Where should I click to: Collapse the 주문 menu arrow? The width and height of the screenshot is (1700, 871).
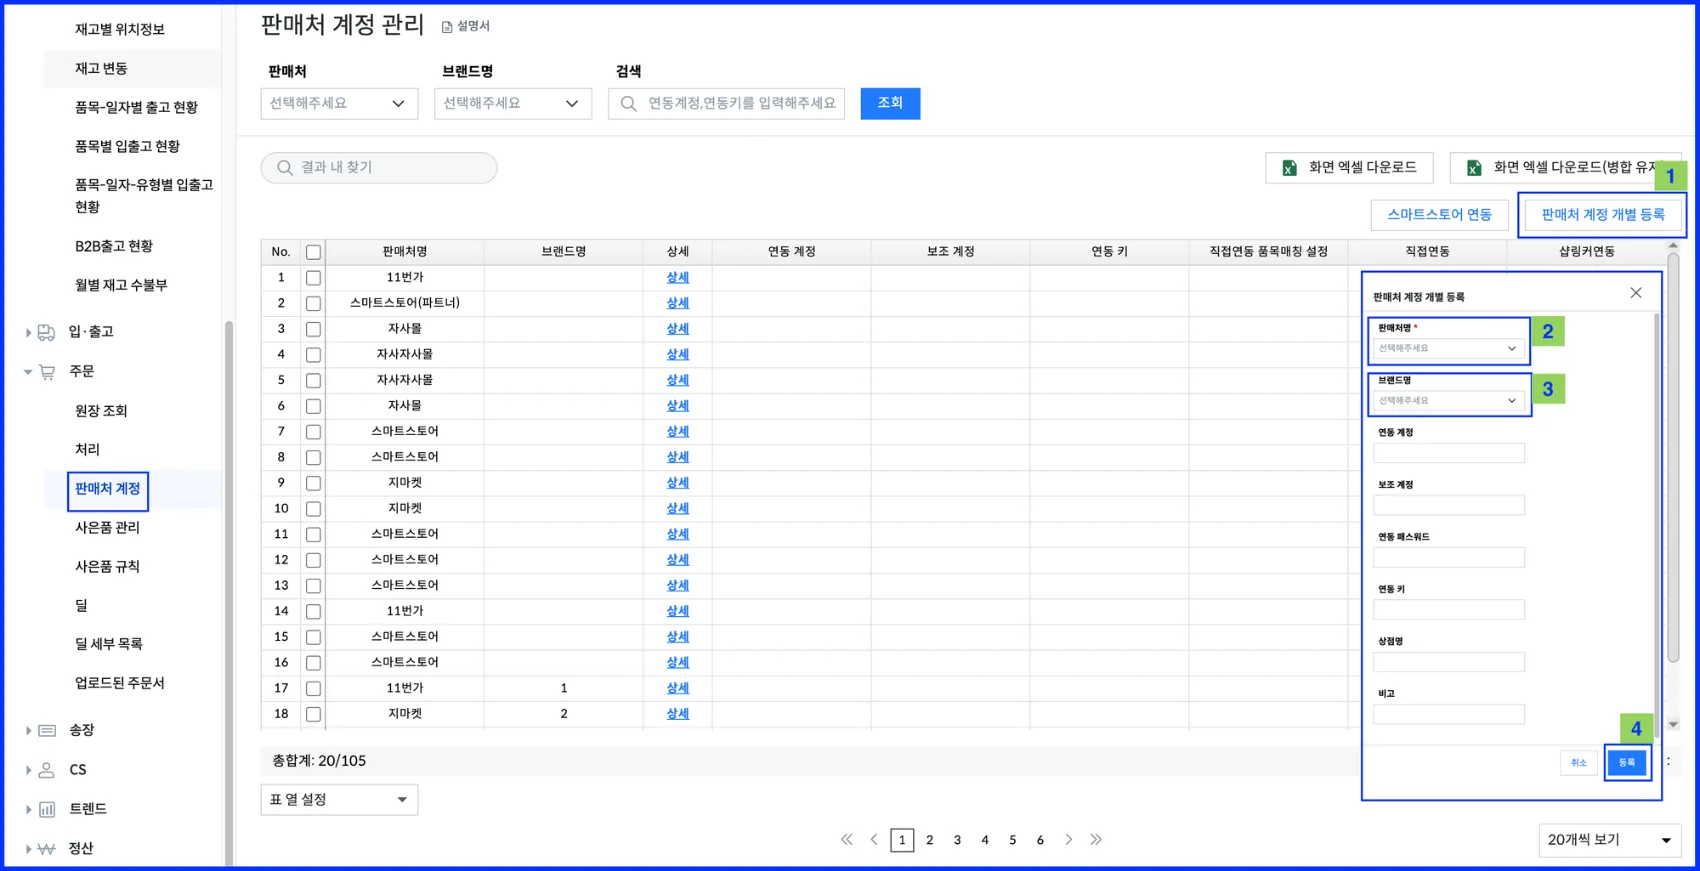[x=28, y=372]
